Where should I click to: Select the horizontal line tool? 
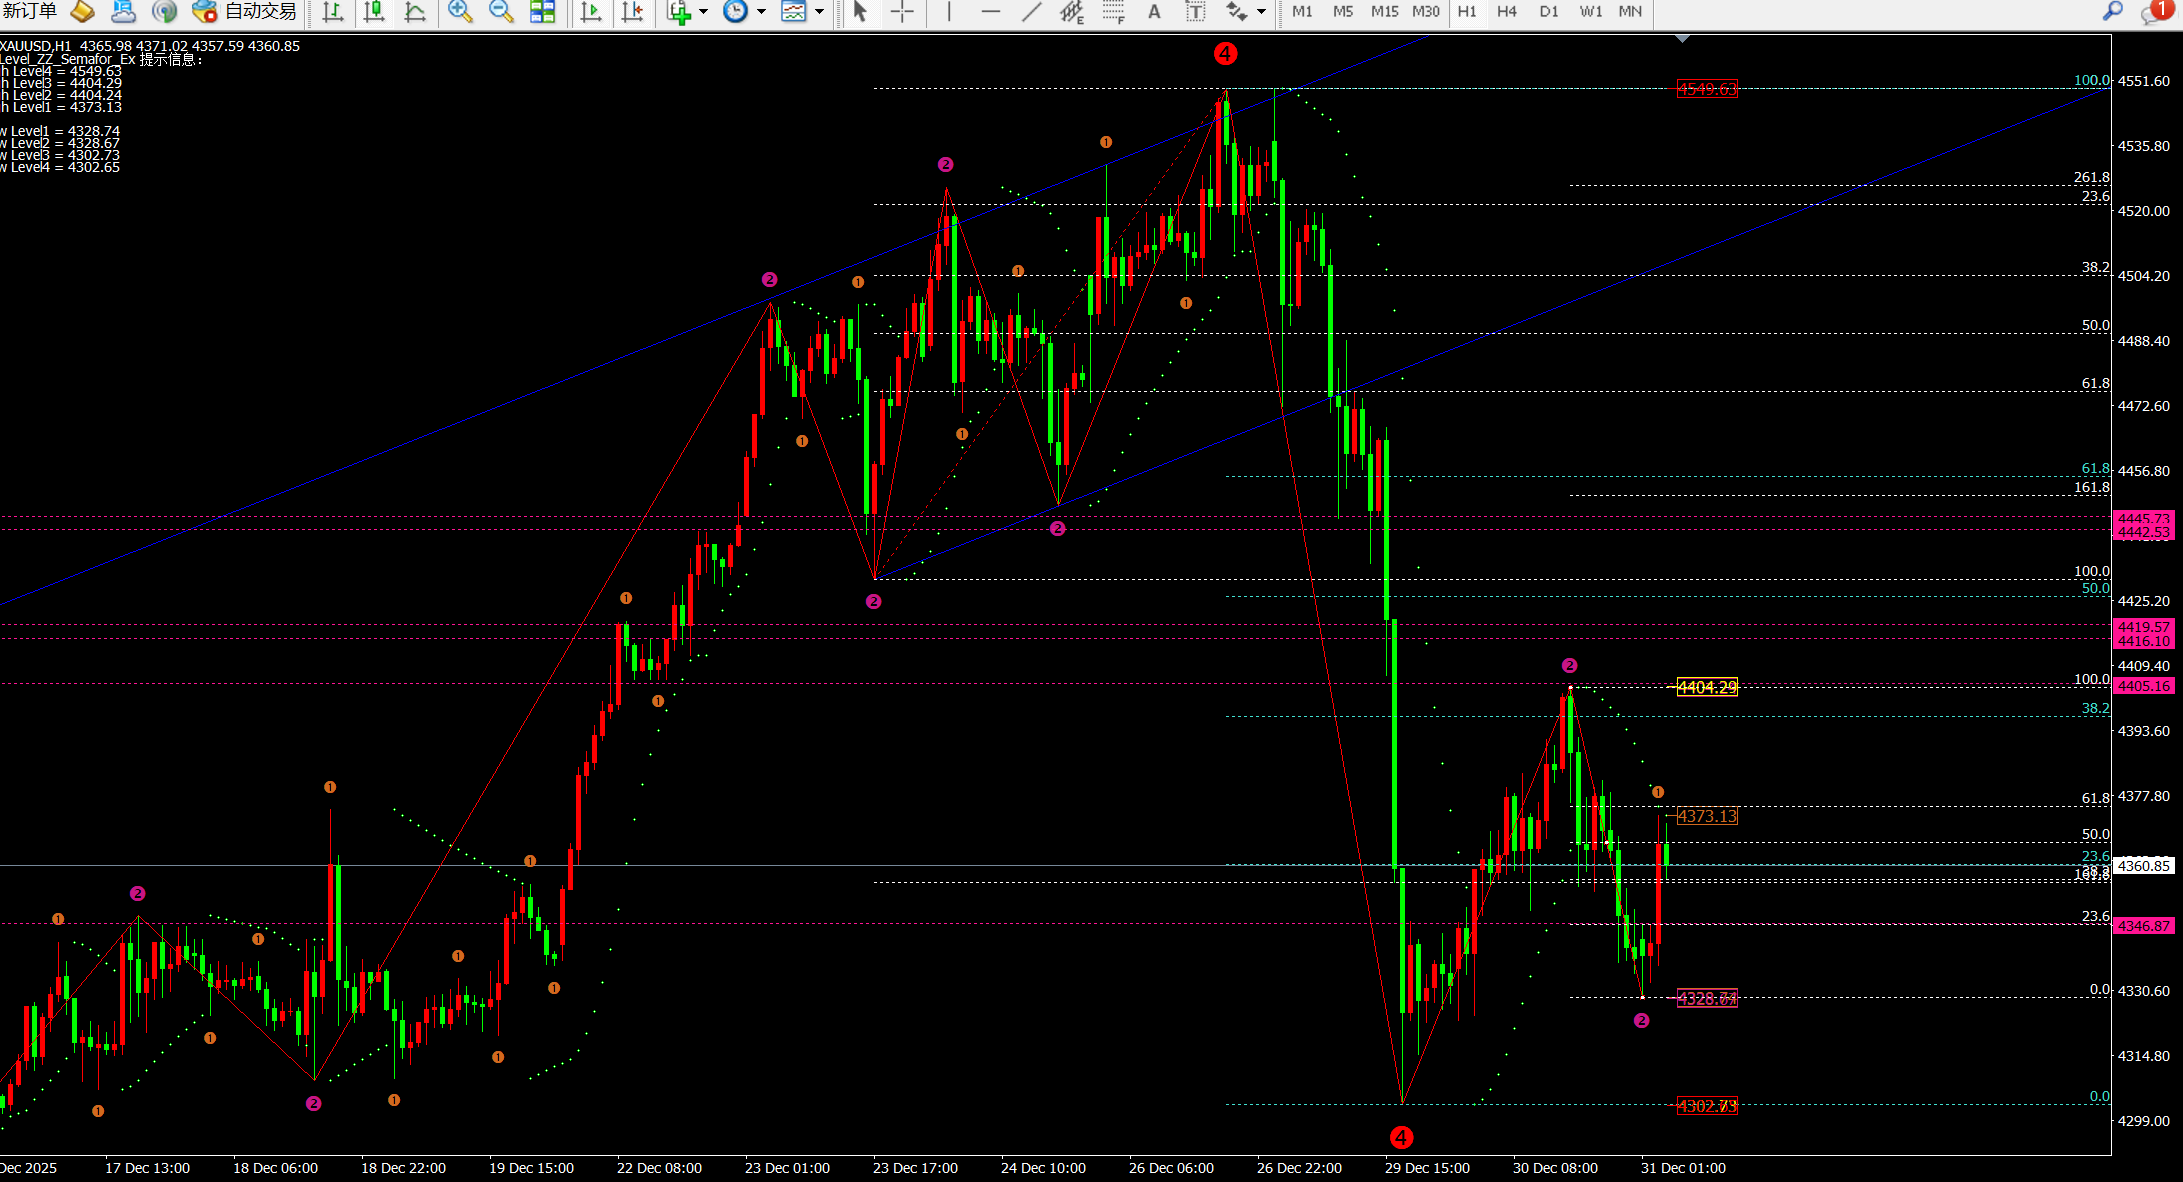pos(990,12)
